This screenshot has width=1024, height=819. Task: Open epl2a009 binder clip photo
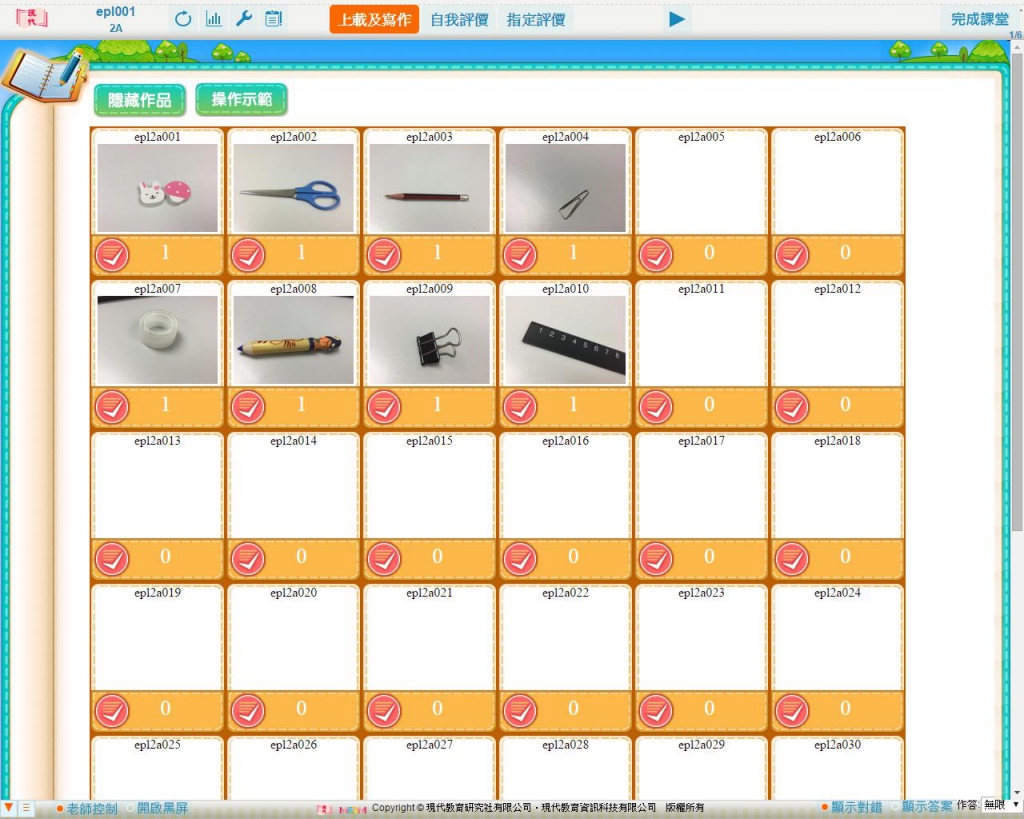pos(429,340)
